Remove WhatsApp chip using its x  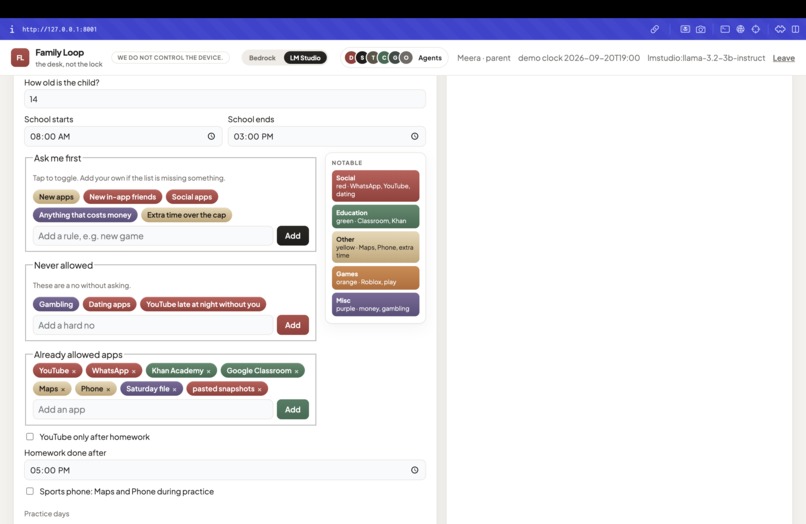click(x=134, y=371)
